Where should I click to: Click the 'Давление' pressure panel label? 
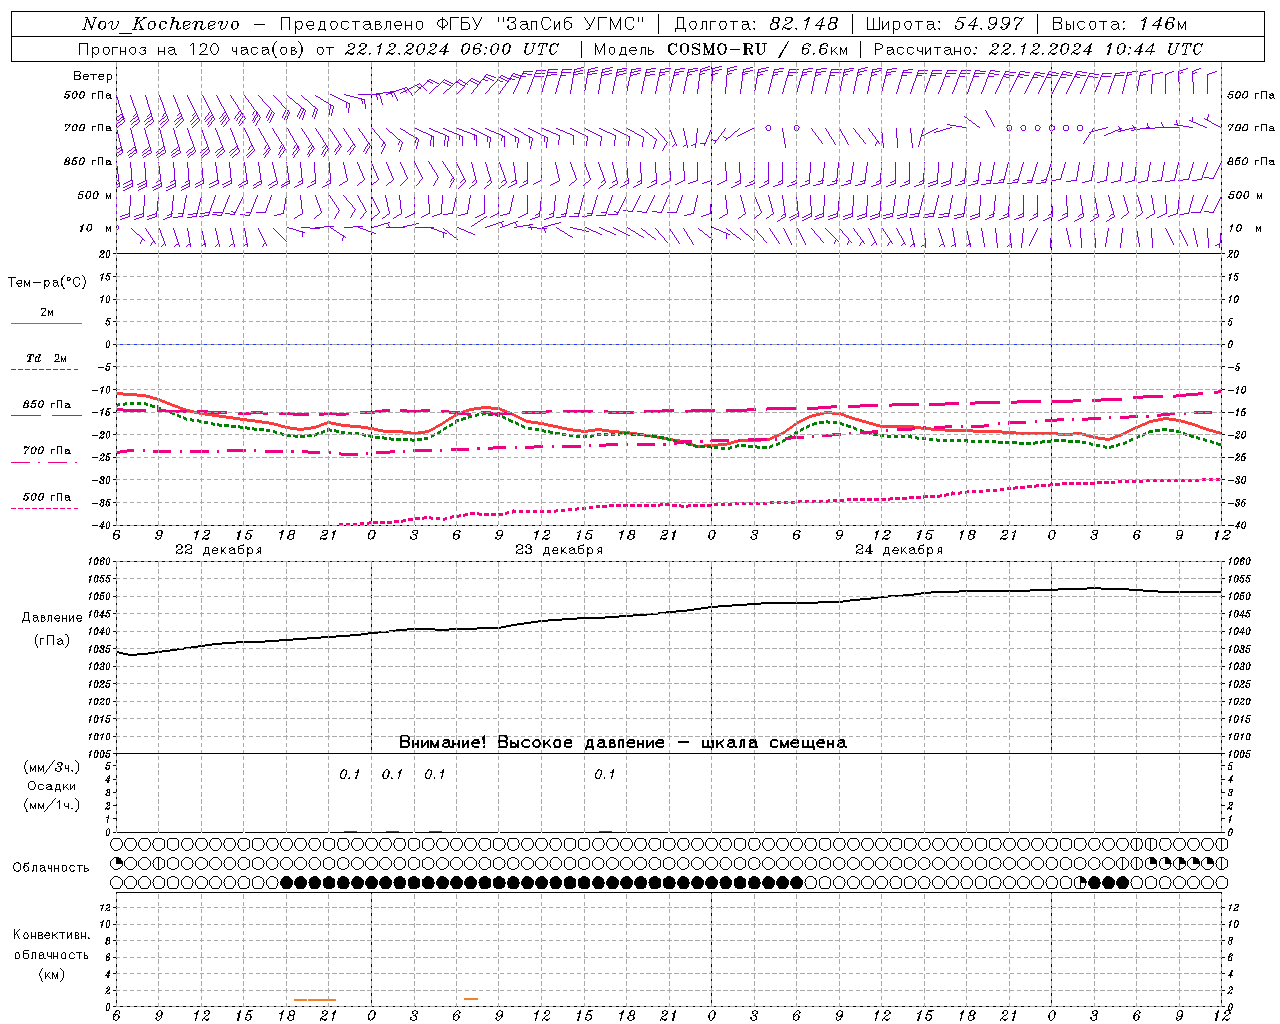[x=52, y=618]
